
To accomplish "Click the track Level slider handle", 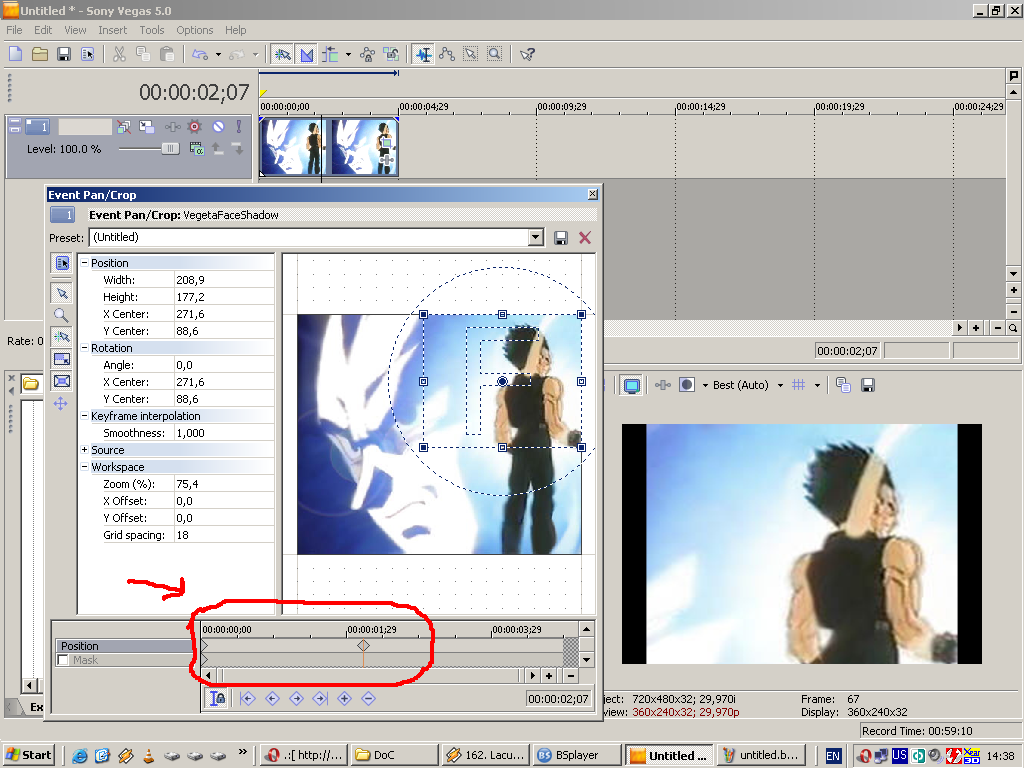I will (x=170, y=149).
